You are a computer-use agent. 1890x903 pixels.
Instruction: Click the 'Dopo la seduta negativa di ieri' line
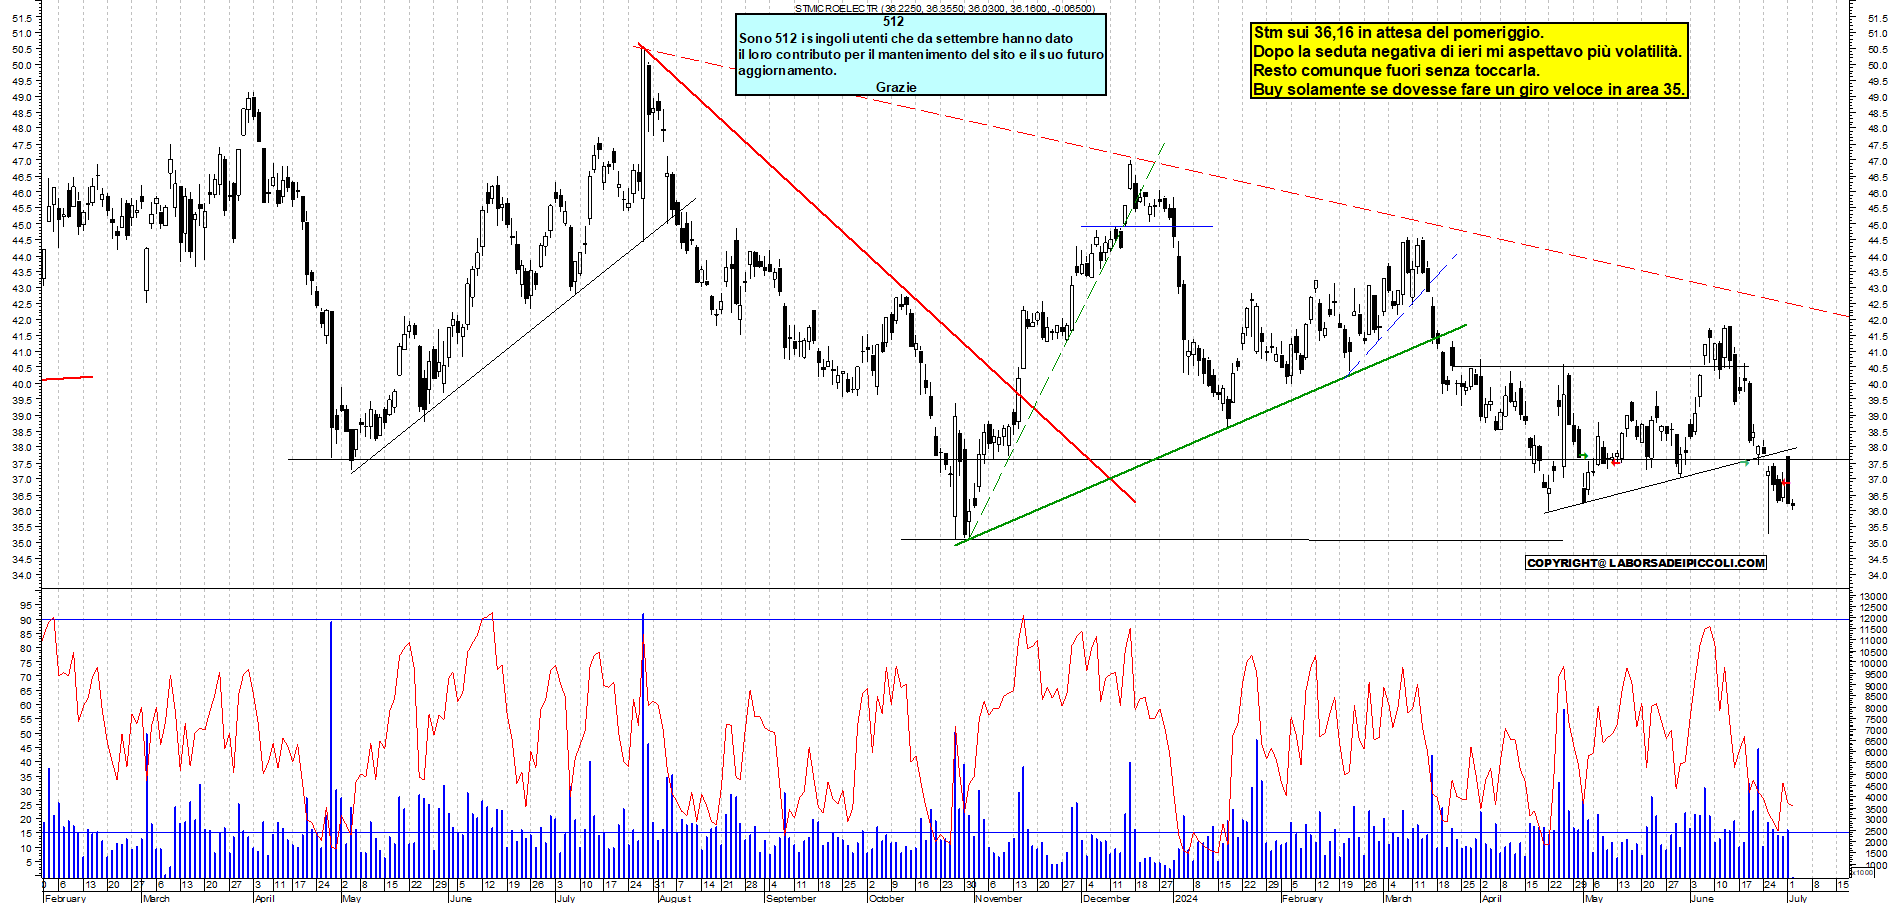[1467, 51]
